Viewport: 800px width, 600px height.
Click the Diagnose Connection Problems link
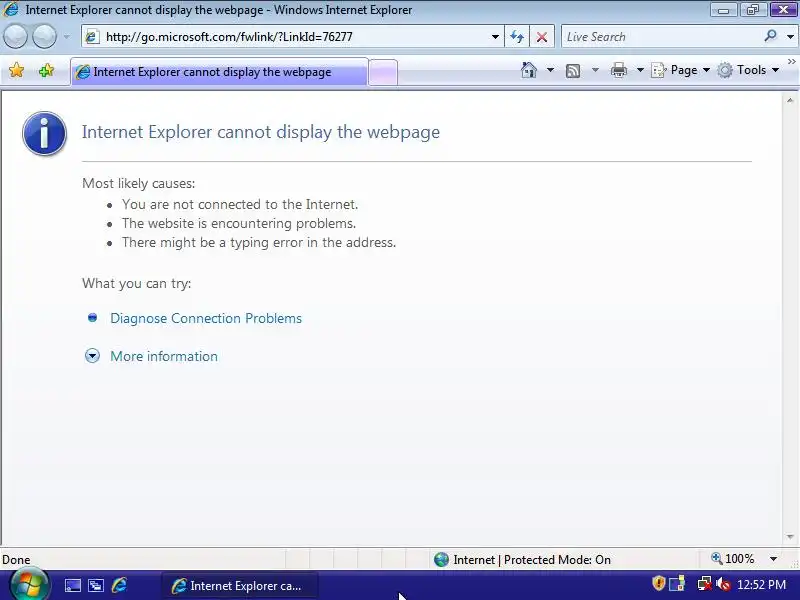pos(206,318)
